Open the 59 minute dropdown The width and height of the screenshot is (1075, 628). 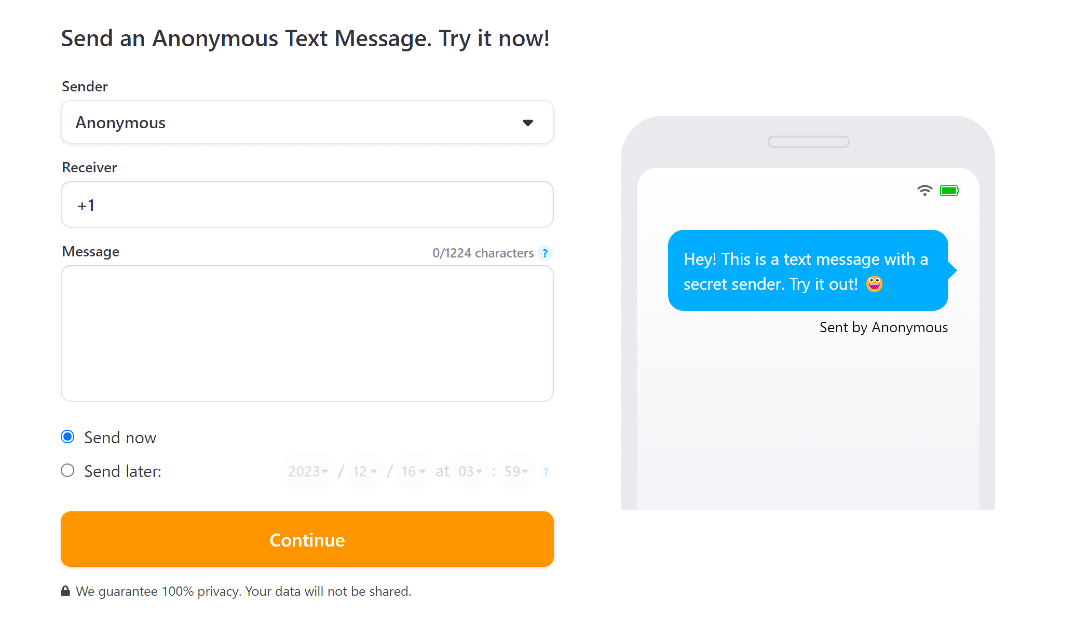[x=515, y=470]
